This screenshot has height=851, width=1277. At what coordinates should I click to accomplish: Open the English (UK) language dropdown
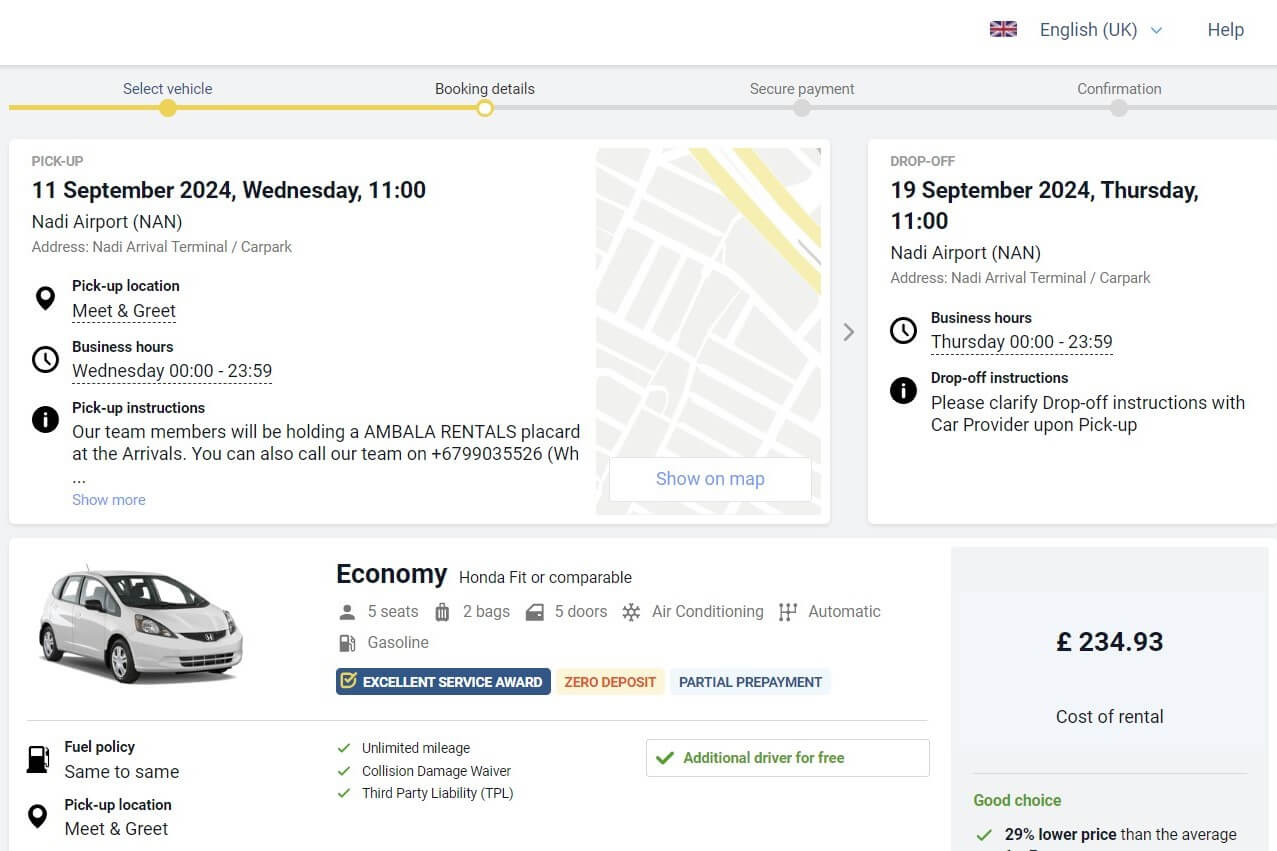coord(1101,30)
